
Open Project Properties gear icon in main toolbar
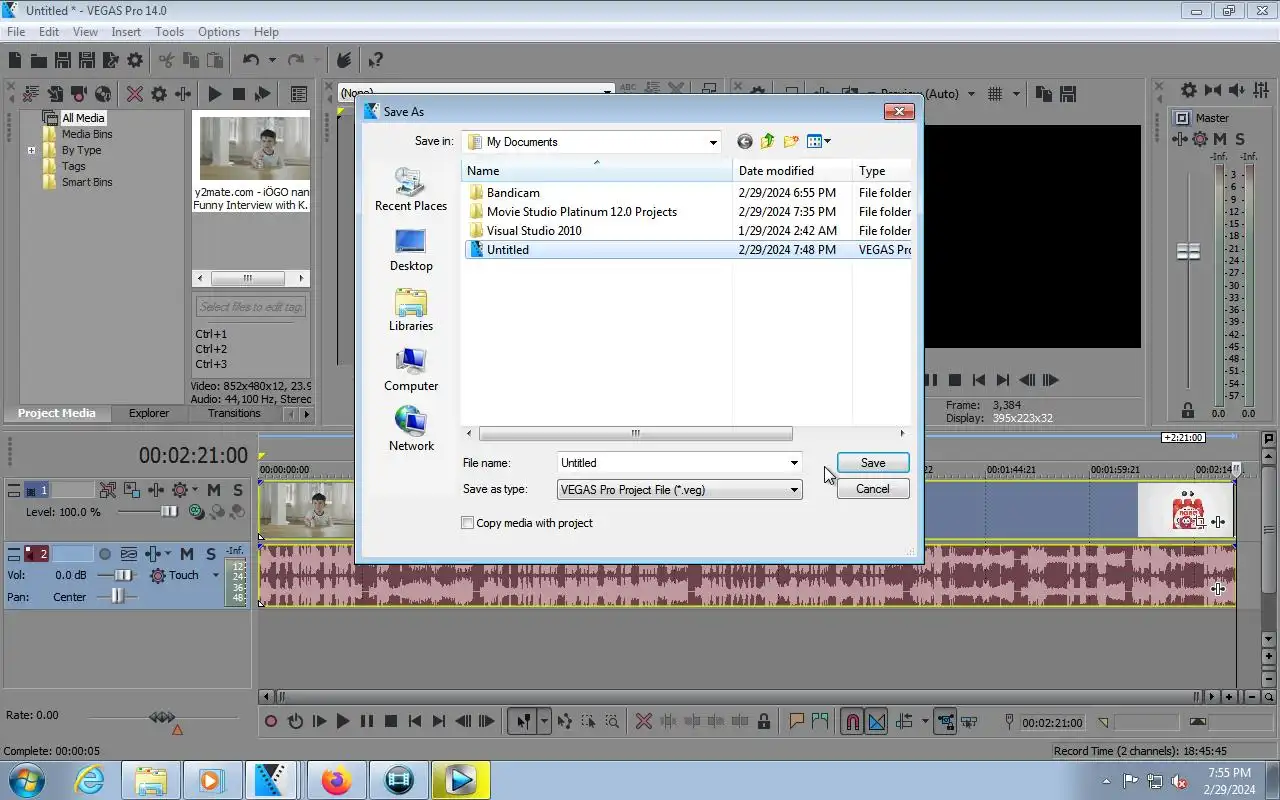pyautogui.click(x=135, y=60)
